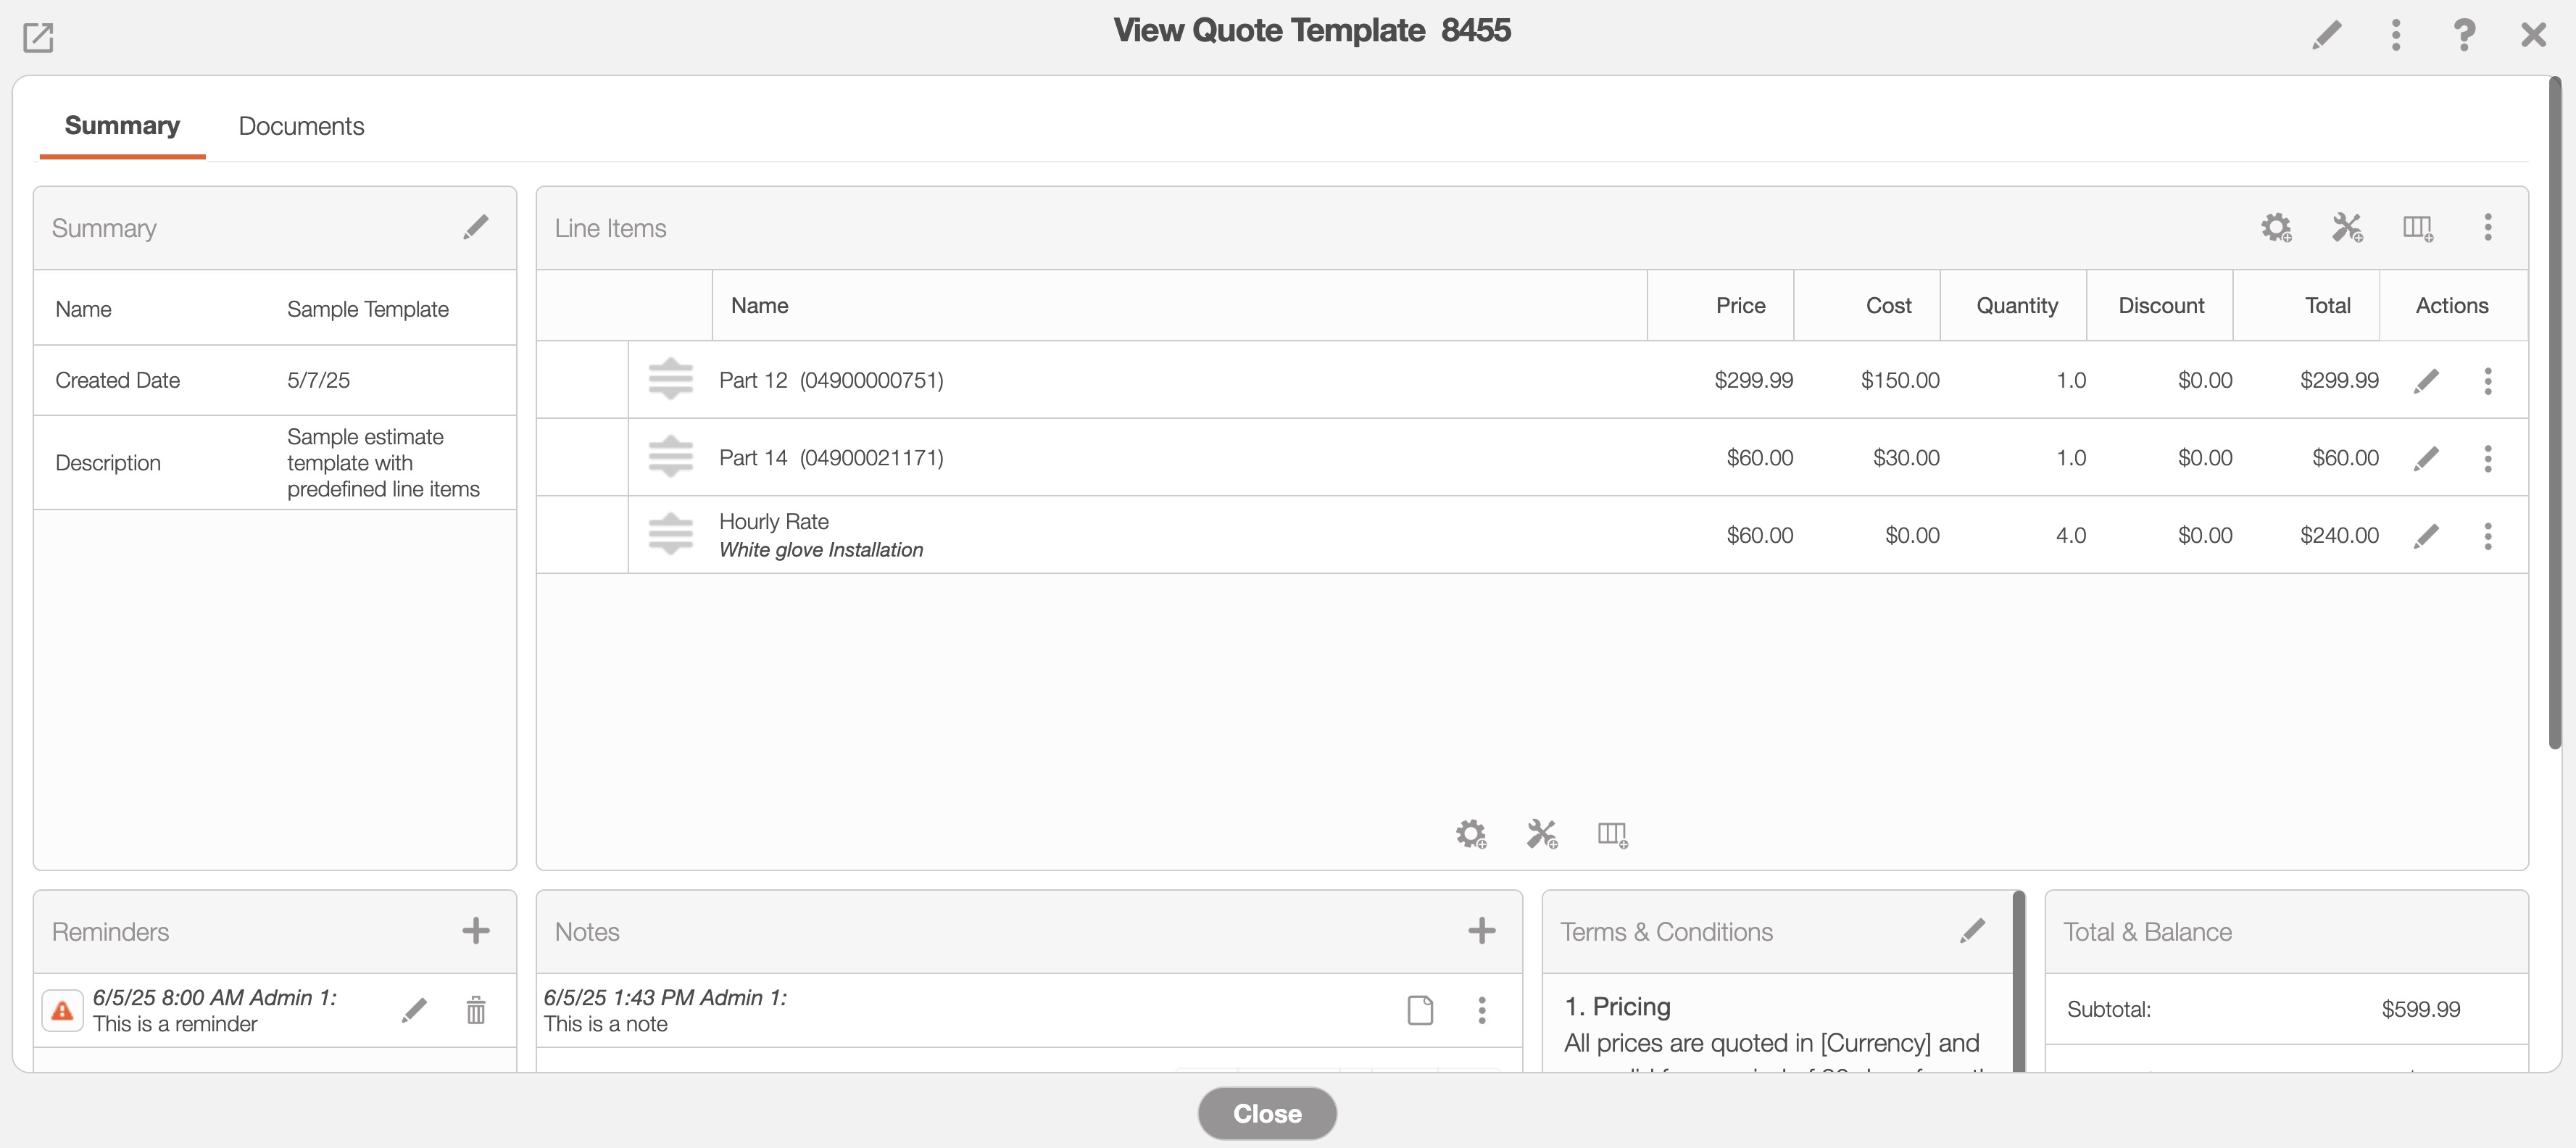
Task: Add labor using wrench icon in Line Items header
Action: (2346, 227)
